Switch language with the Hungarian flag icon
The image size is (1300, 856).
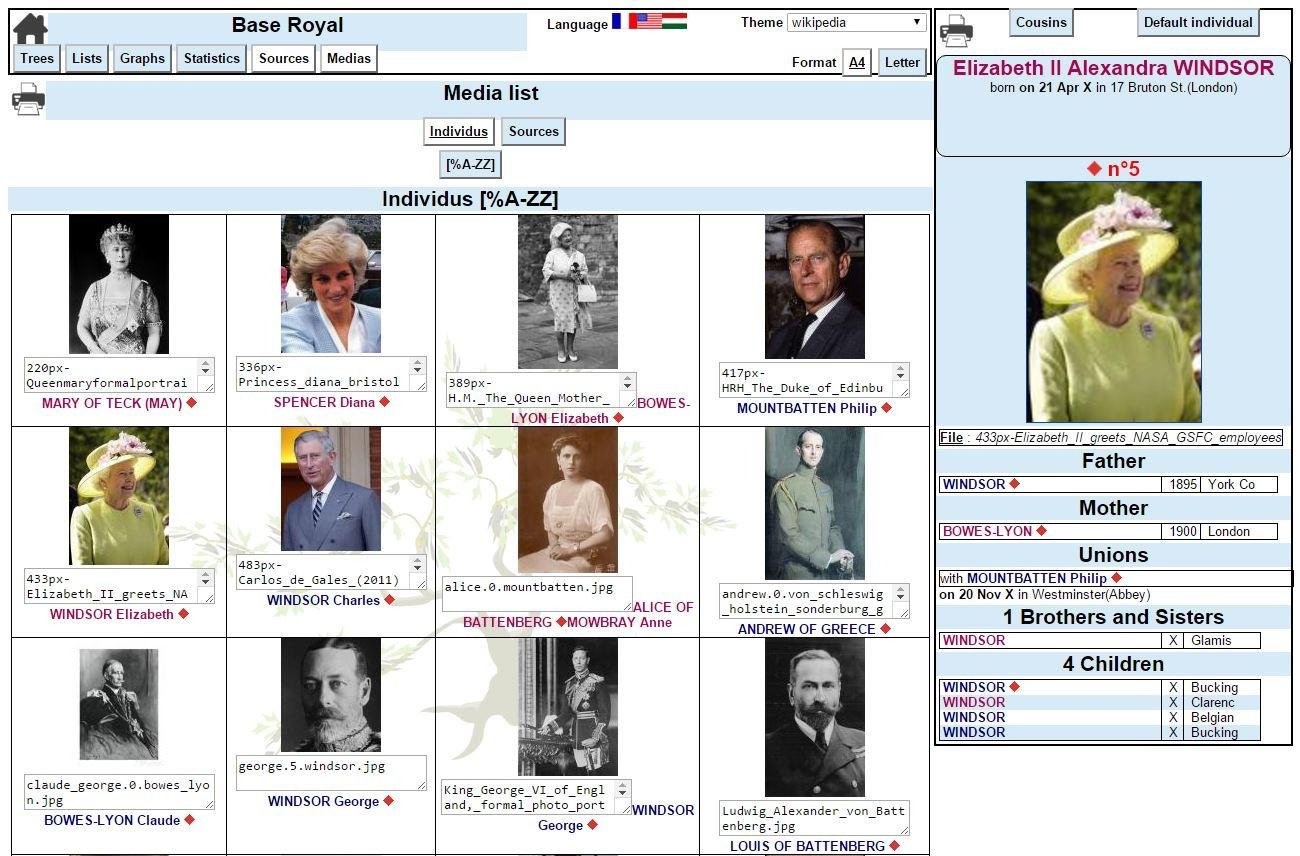click(674, 20)
